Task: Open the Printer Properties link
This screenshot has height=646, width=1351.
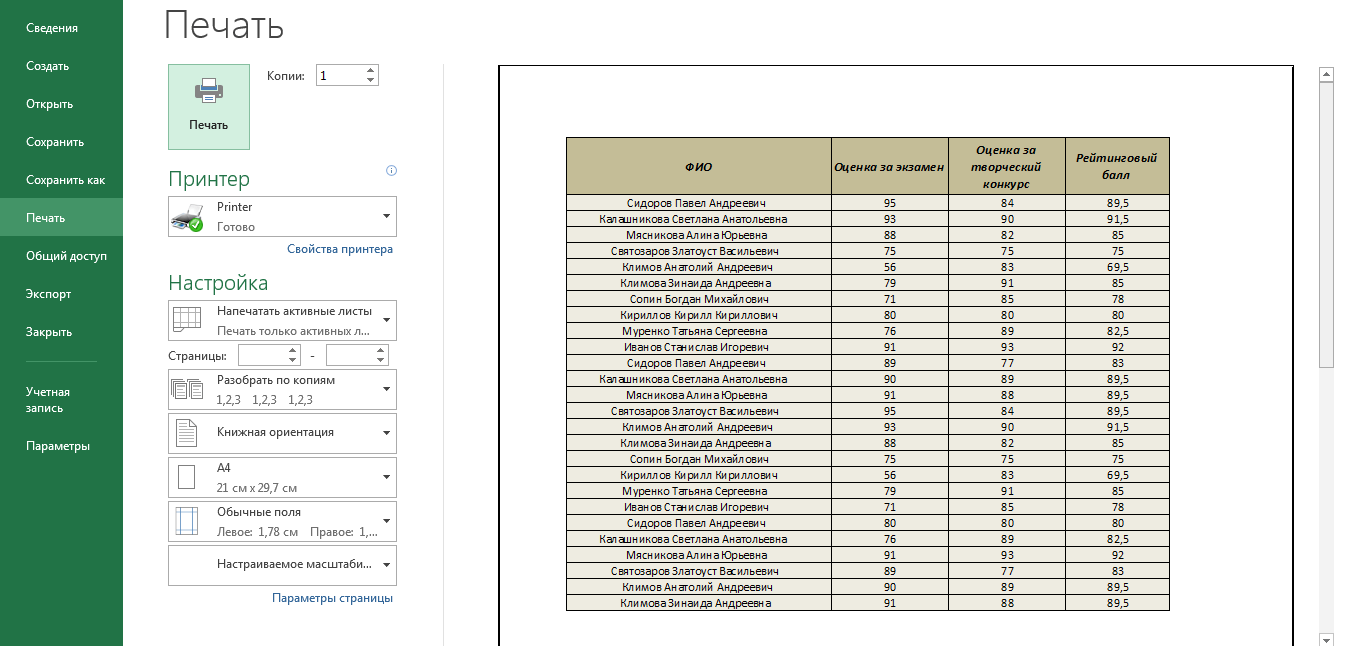Action: (x=340, y=249)
